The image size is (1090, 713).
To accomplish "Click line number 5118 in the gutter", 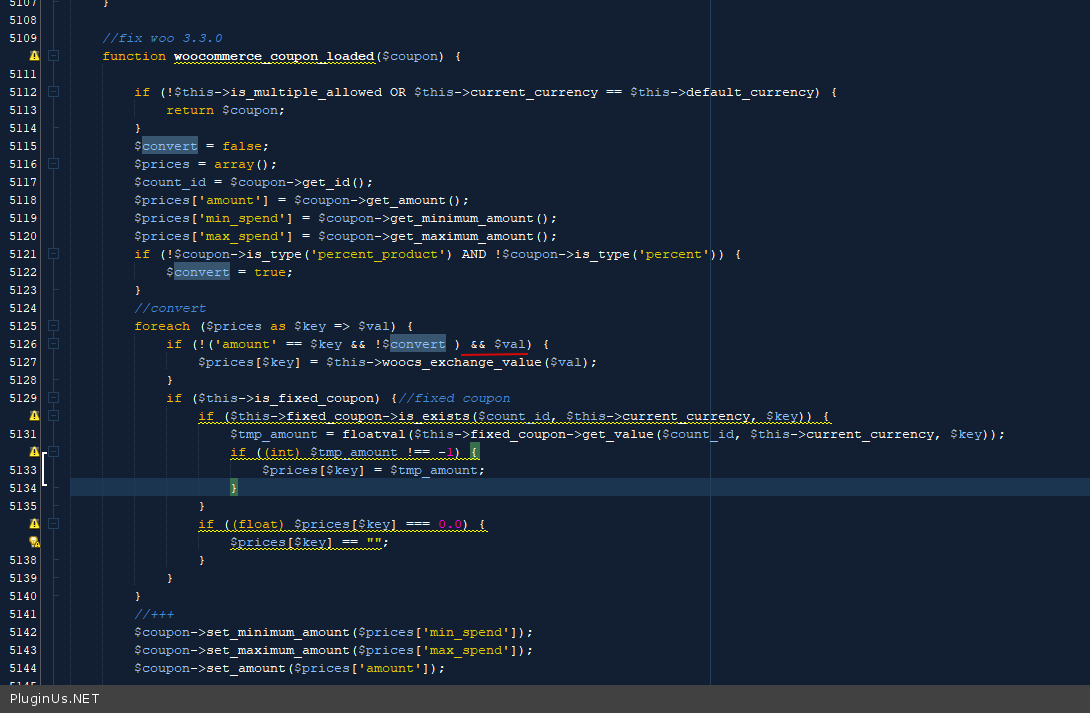I will click(x=22, y=200).
